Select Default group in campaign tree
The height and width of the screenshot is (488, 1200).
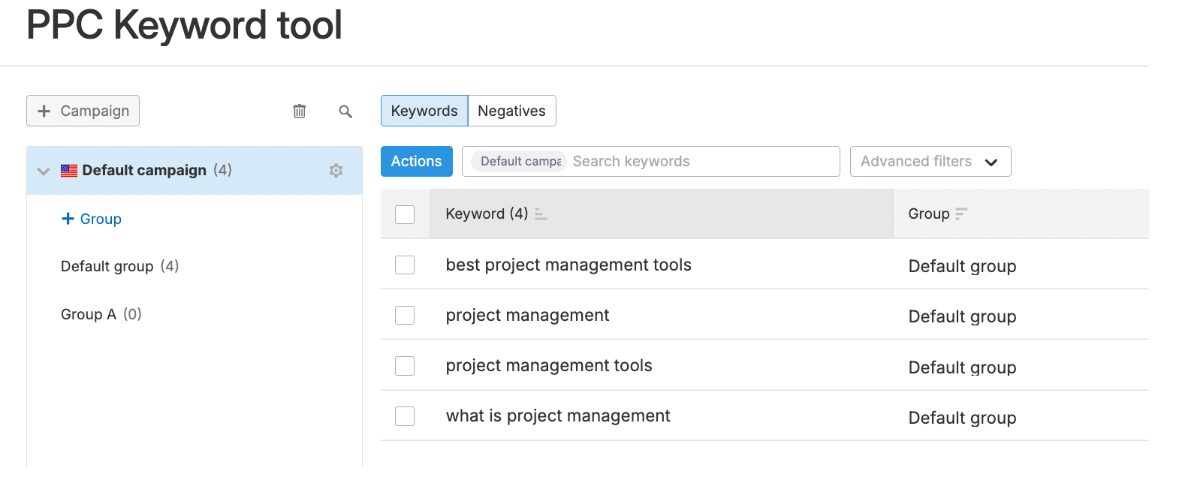click(x=107, y=266)
